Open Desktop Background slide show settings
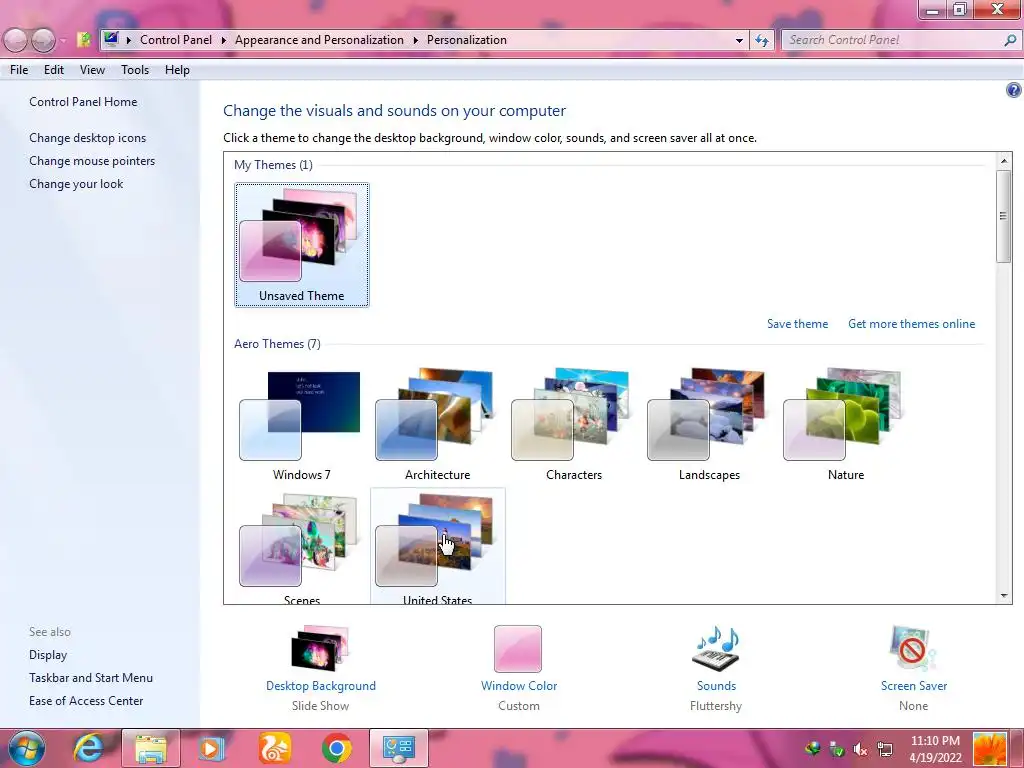 pyautogui.click(x=320, y=648)
